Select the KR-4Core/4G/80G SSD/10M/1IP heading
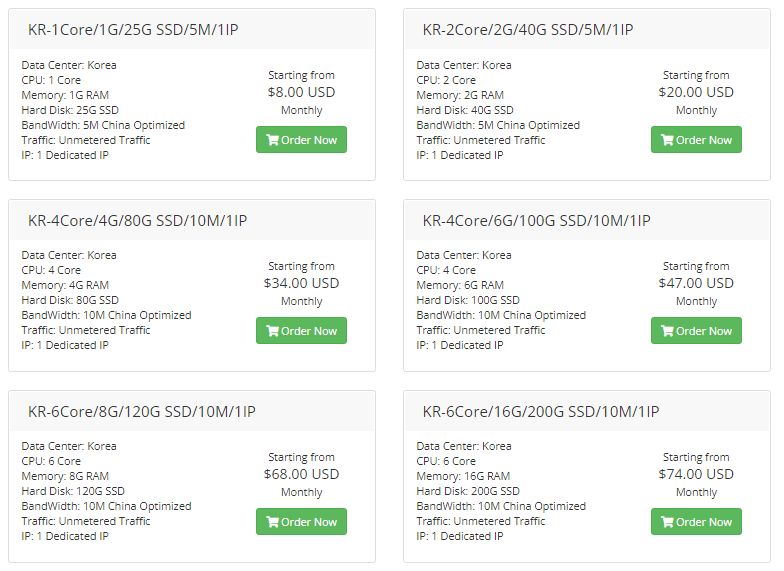This screenshot has height=571, width=784. tap(138, 220)
